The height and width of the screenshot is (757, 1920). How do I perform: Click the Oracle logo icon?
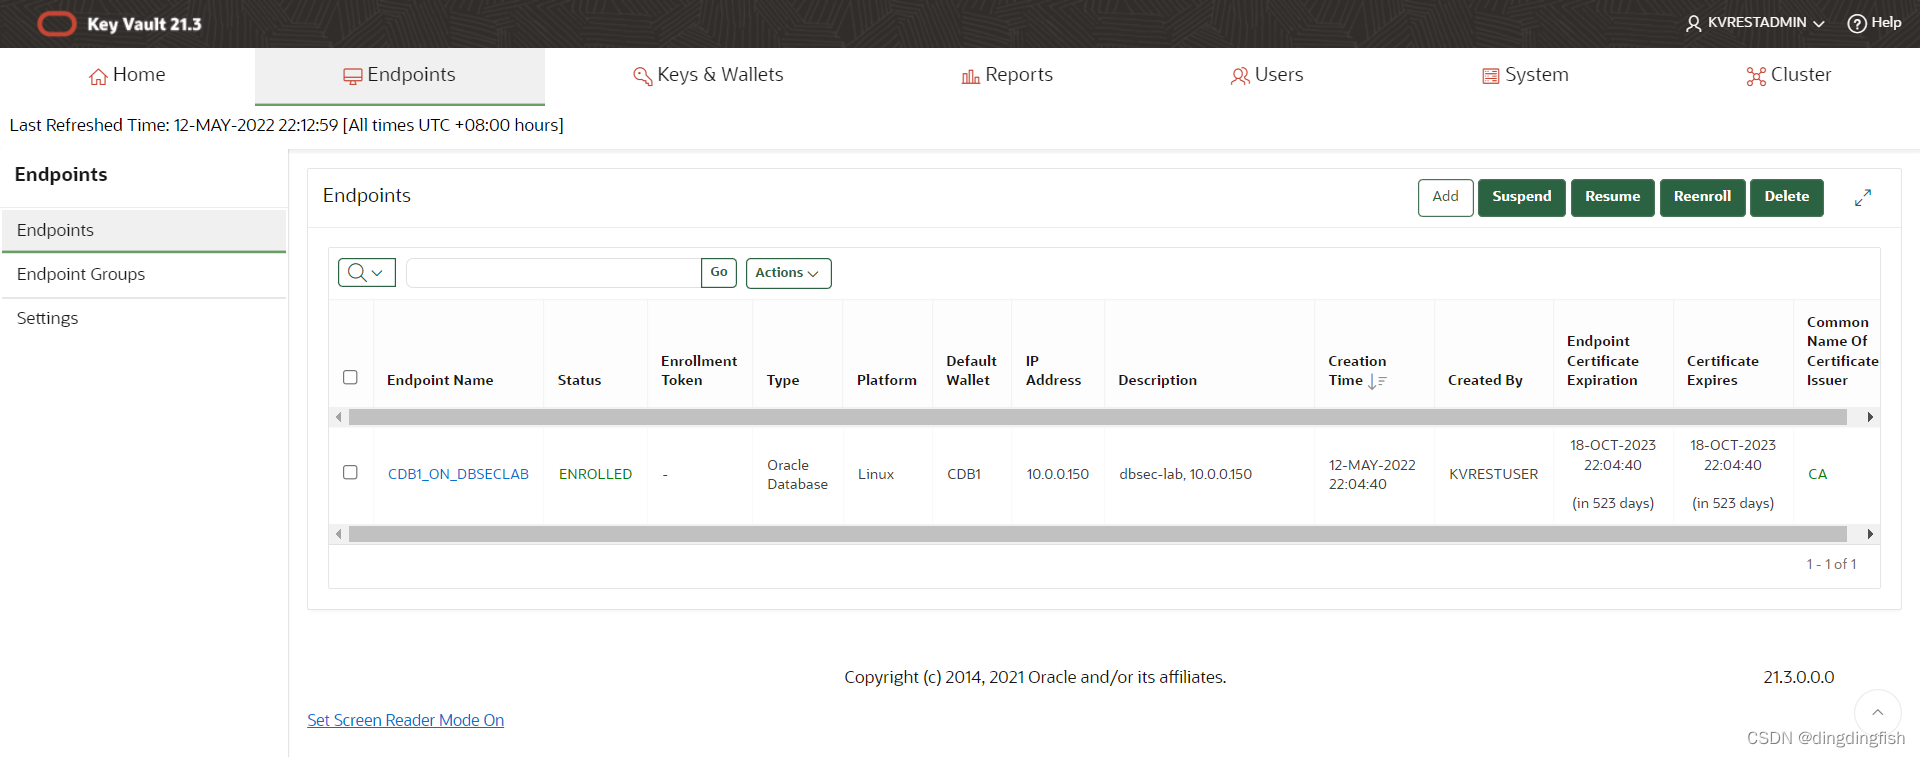(x=56, y=24)
